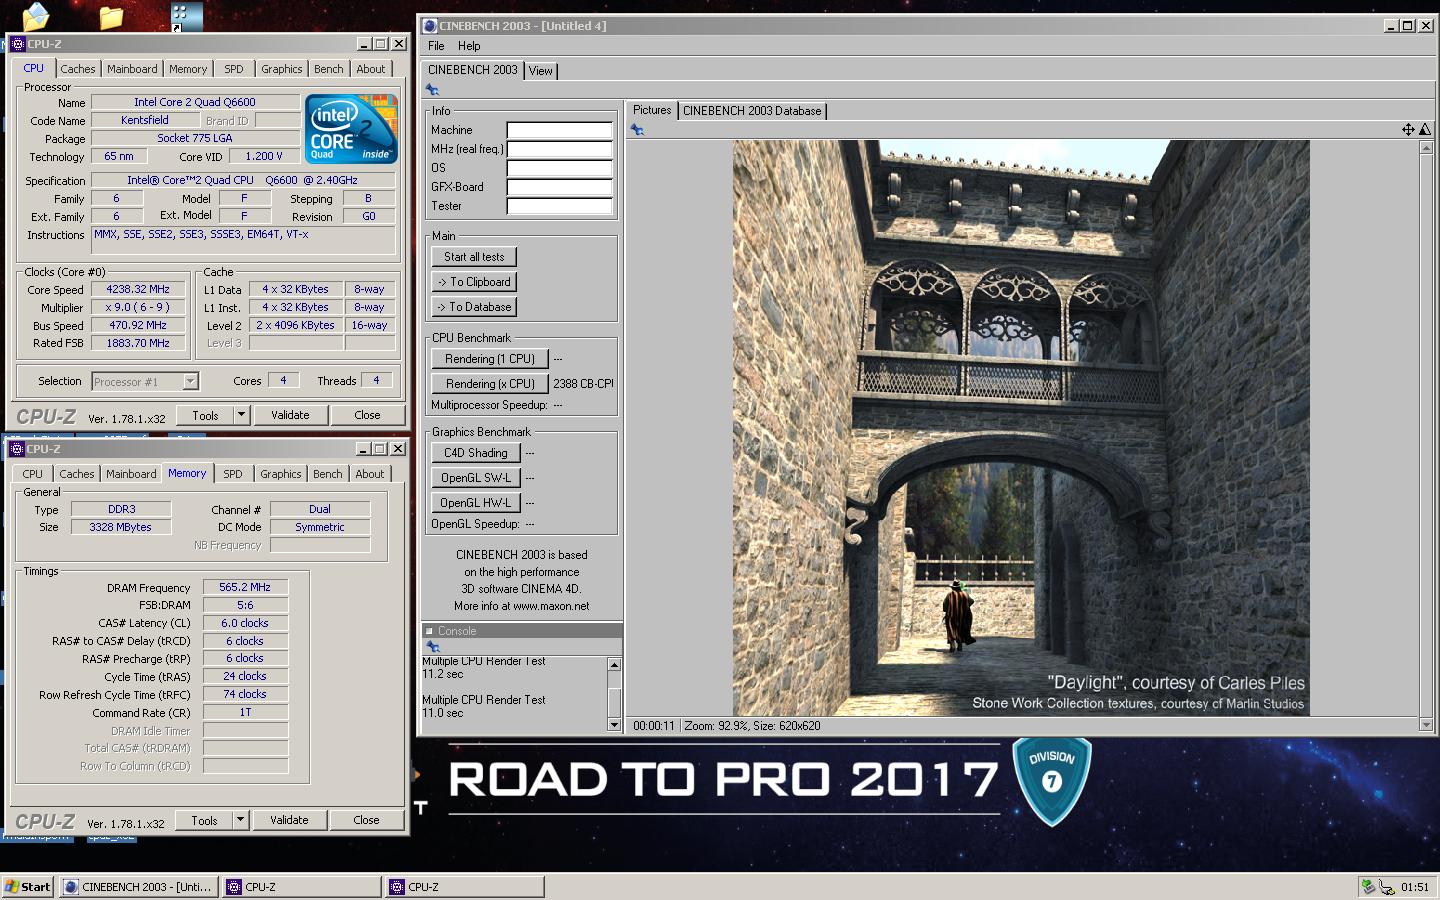Click the pin icon under the Pictures tab

(x=637, y=130)
